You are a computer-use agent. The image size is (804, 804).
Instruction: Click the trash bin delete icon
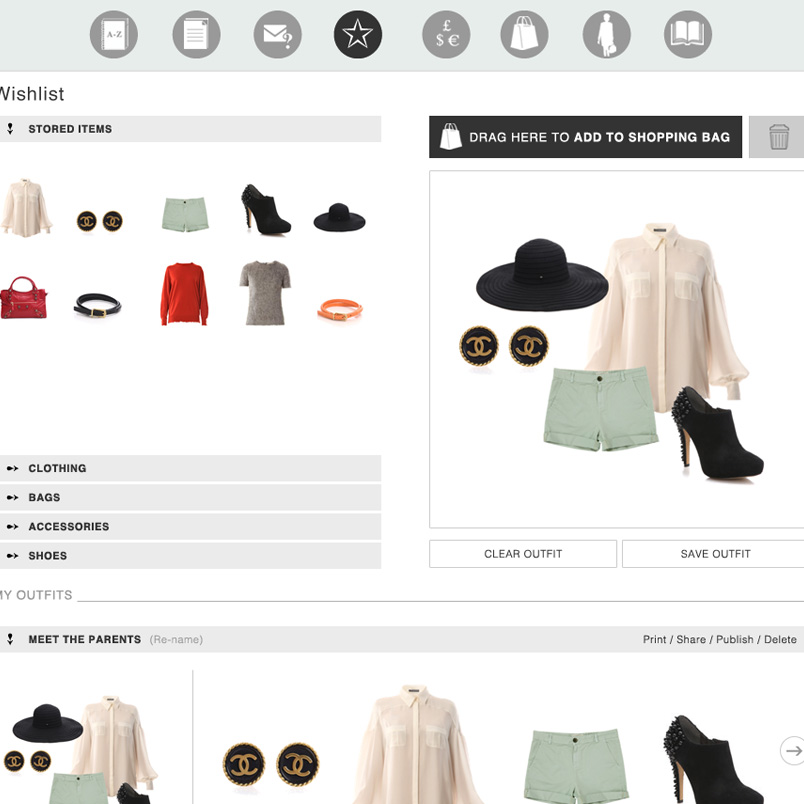pyautogui.click(x=778, y=137)
